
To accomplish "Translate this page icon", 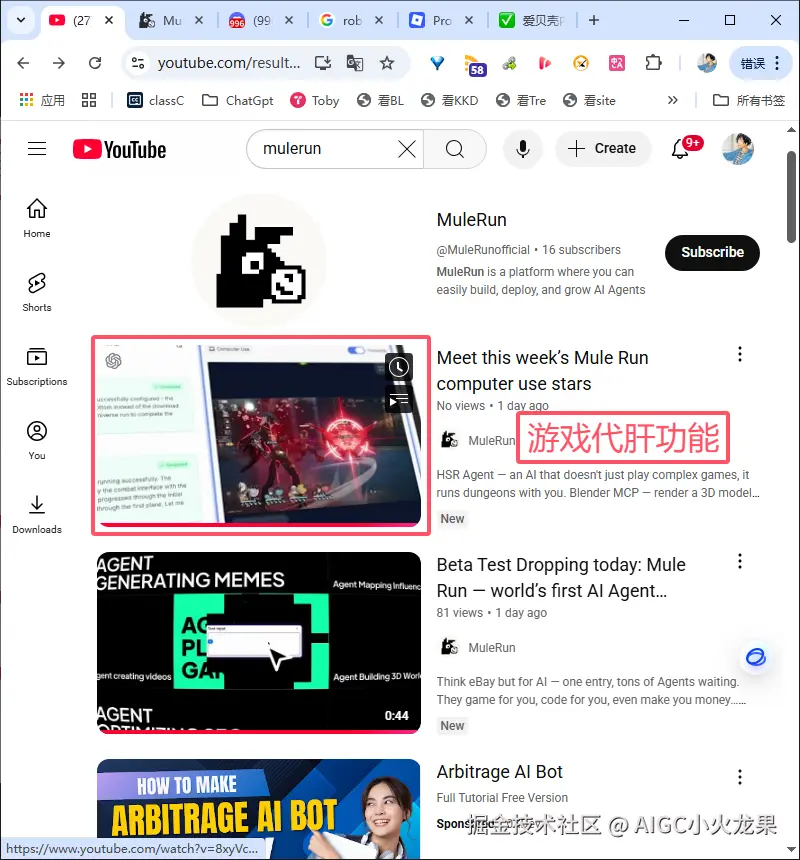I will [x=355, y=63].
